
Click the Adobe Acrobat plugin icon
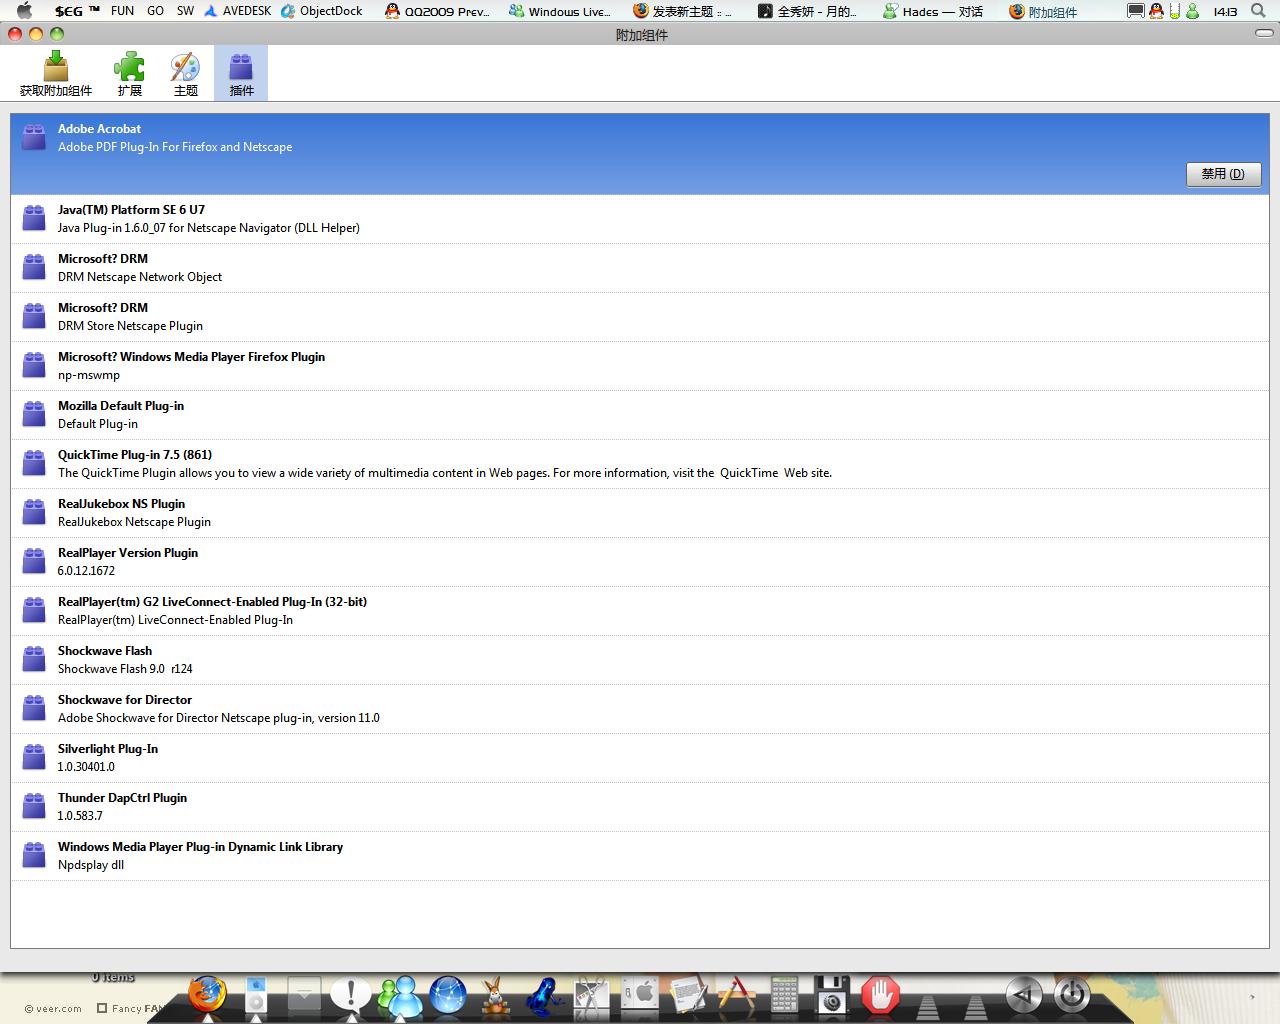34,137
